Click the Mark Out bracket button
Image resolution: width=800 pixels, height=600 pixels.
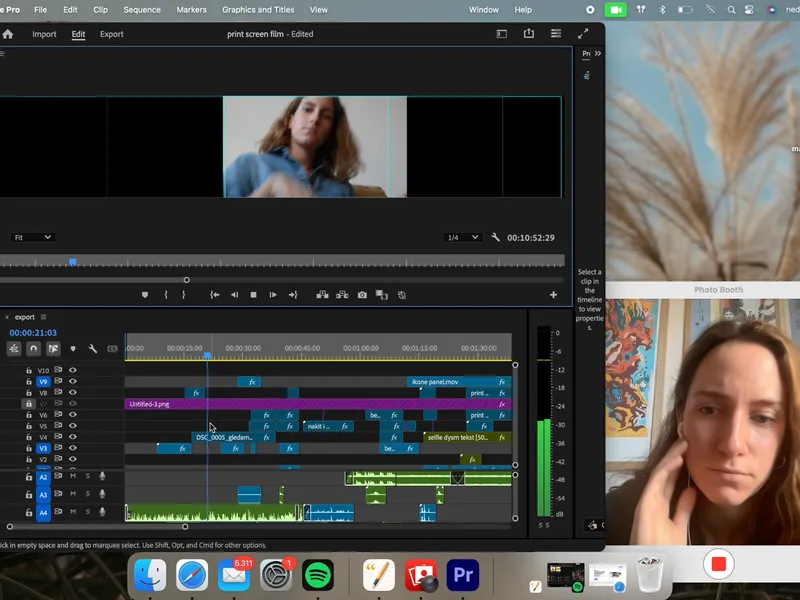(184, 295)
